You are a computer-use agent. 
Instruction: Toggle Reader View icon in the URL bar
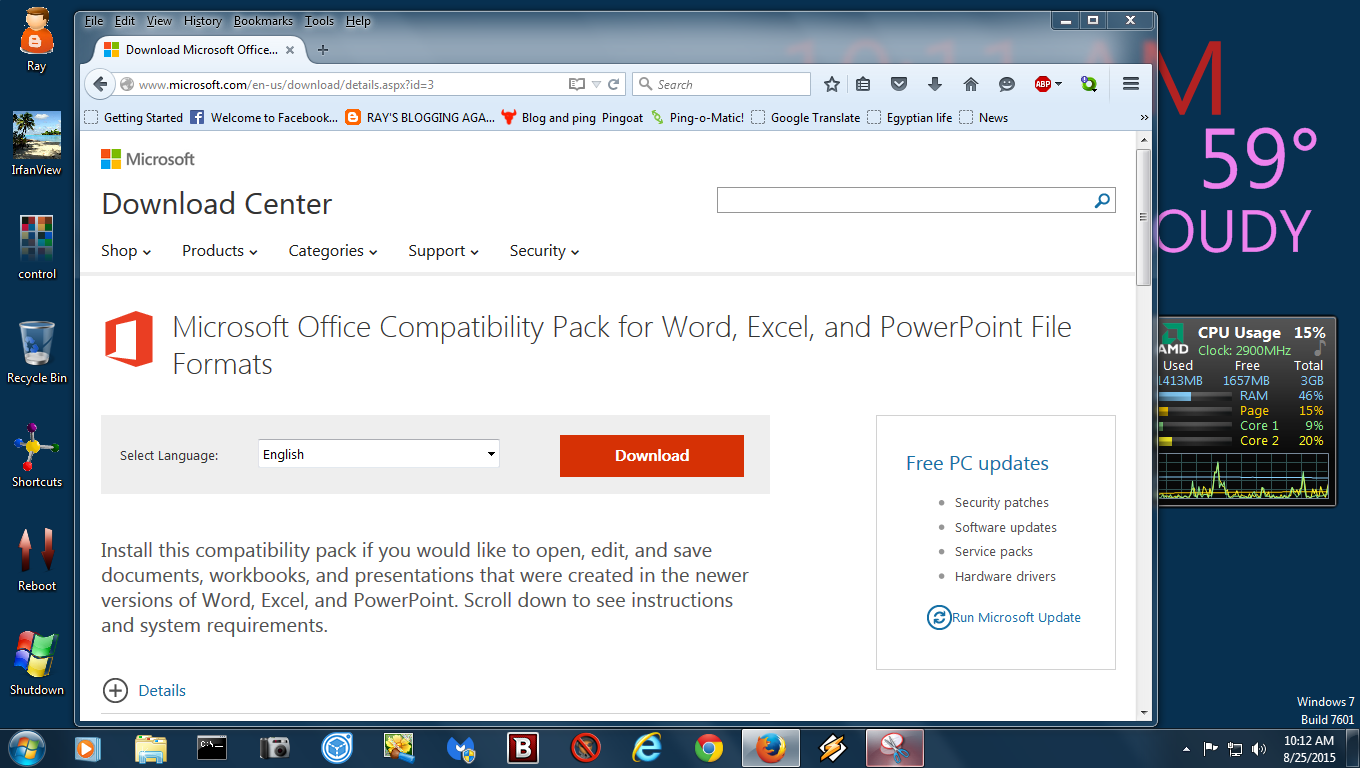[x=576, y=85]
